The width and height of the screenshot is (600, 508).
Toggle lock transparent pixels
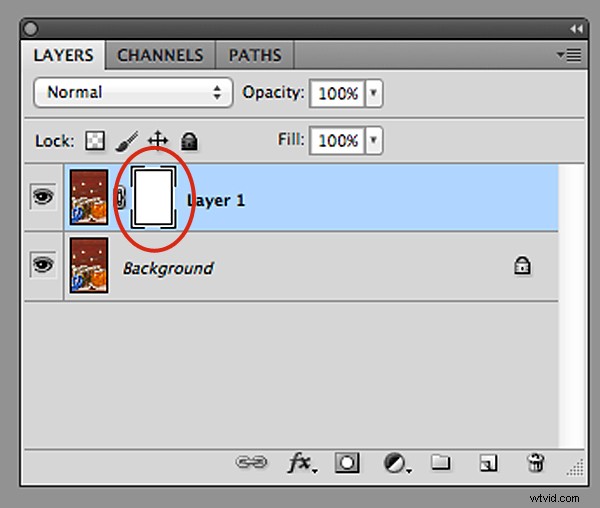94,141
